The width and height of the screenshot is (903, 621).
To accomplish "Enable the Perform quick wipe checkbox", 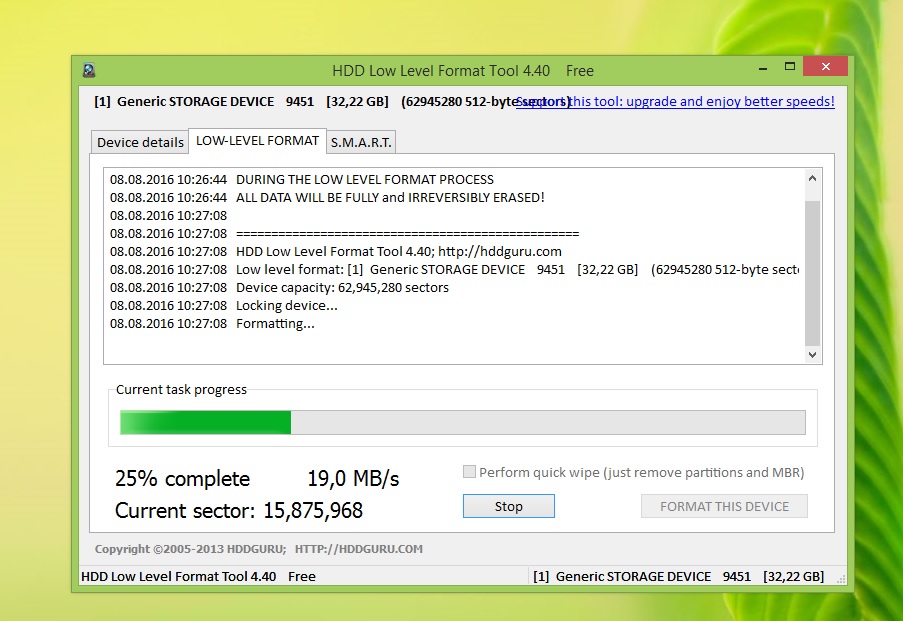I will click(469, 472).
